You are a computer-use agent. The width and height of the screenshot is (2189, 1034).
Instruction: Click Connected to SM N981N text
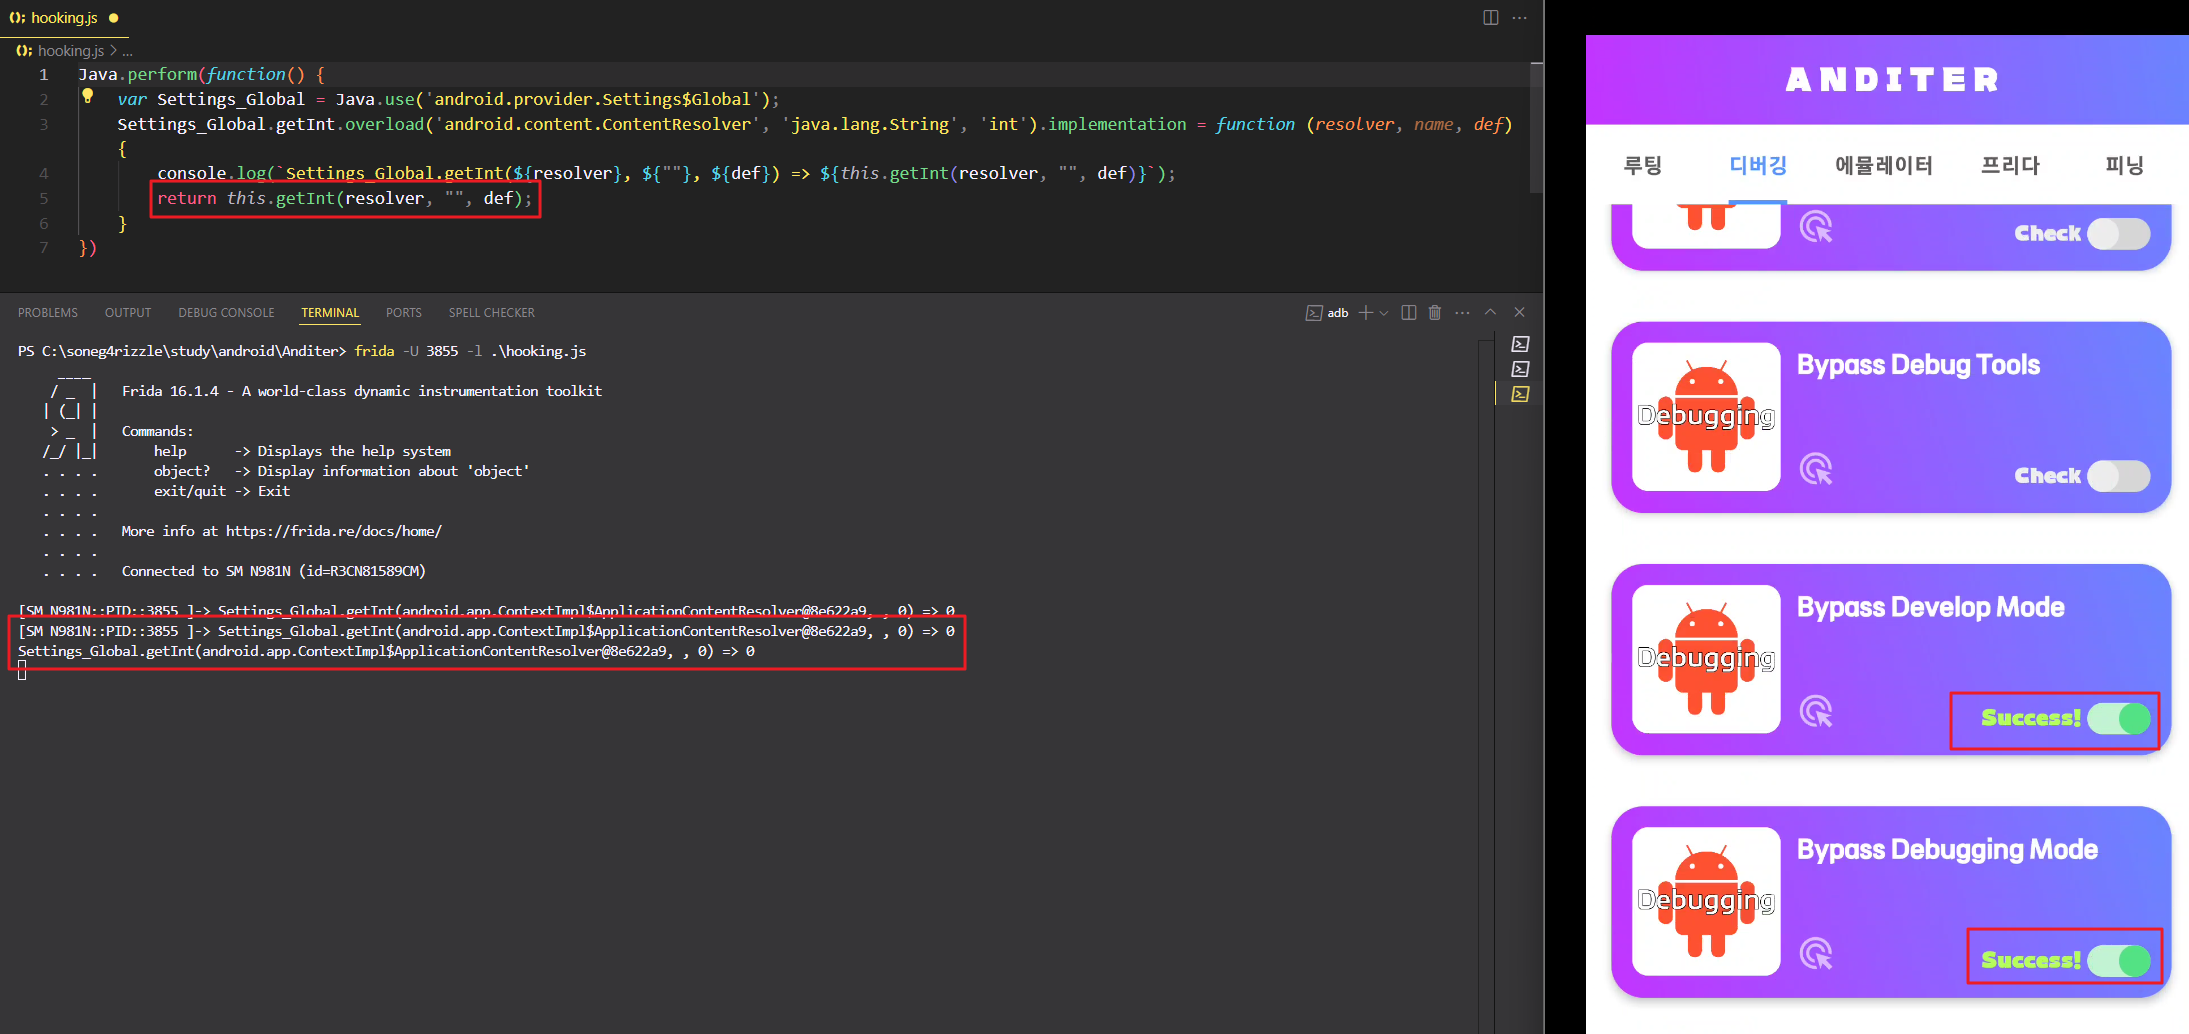pos(273,571)
